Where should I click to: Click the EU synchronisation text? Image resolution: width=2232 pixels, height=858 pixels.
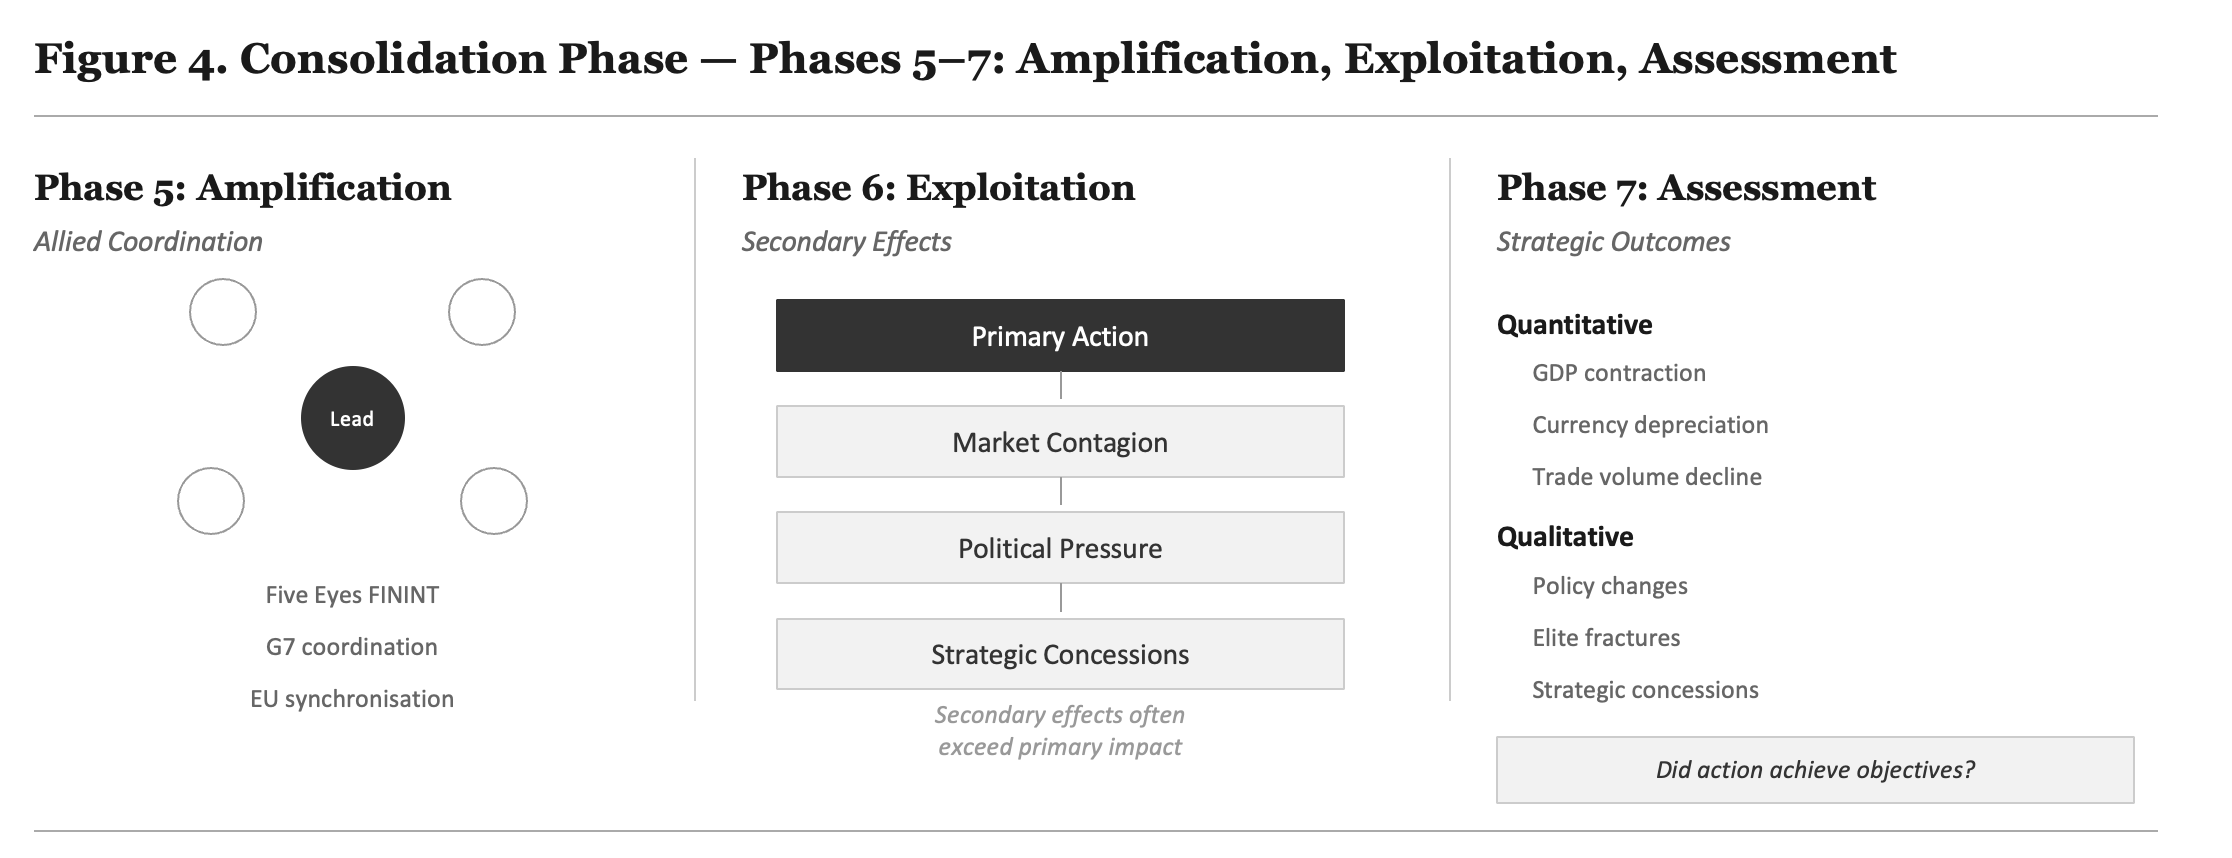click(352, 699)
